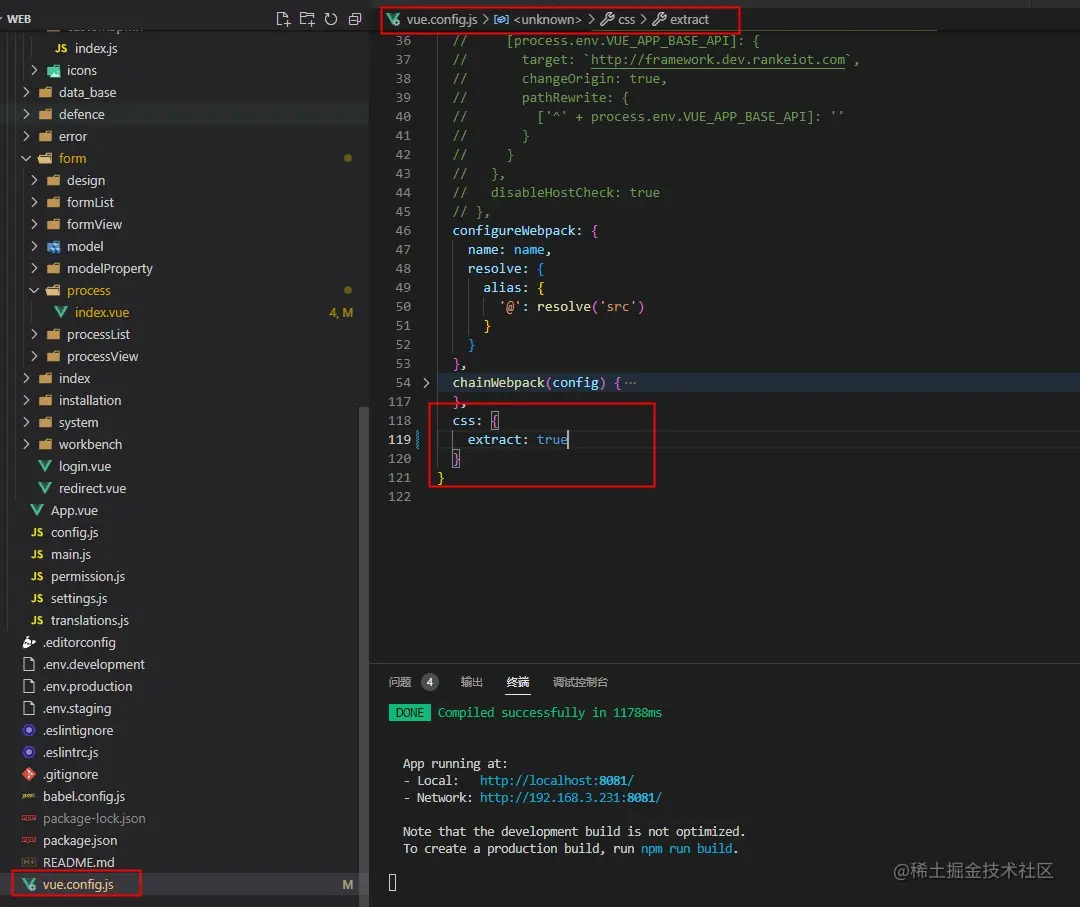Viewport: 1080px width, 907px height.
Task: Place cursor on line number 119
Action: [399, 440]
